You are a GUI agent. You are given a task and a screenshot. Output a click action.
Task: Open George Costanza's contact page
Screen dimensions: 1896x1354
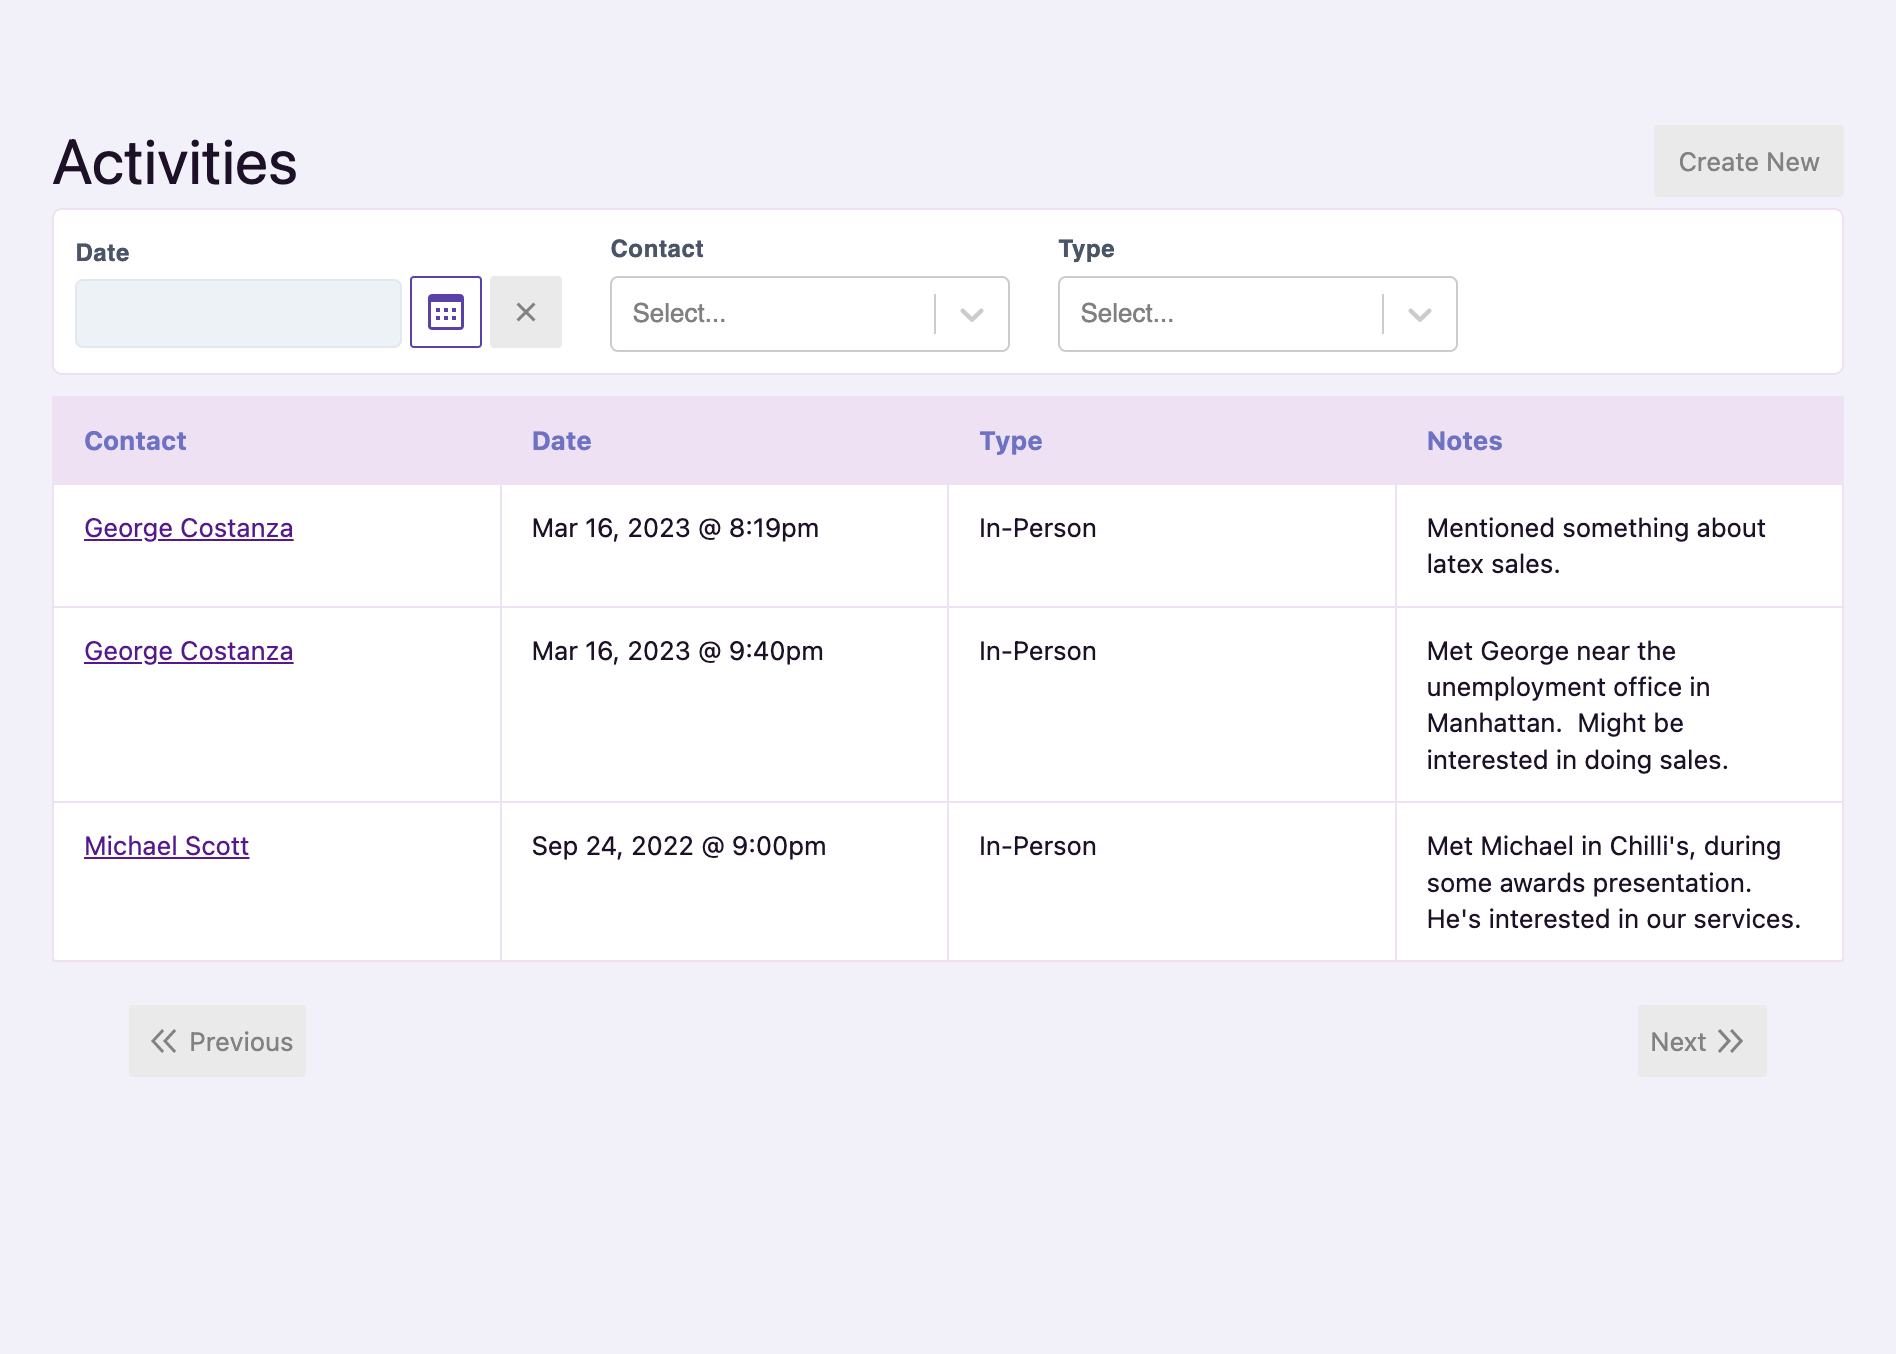pyautogui.click(x=188, y=528)
